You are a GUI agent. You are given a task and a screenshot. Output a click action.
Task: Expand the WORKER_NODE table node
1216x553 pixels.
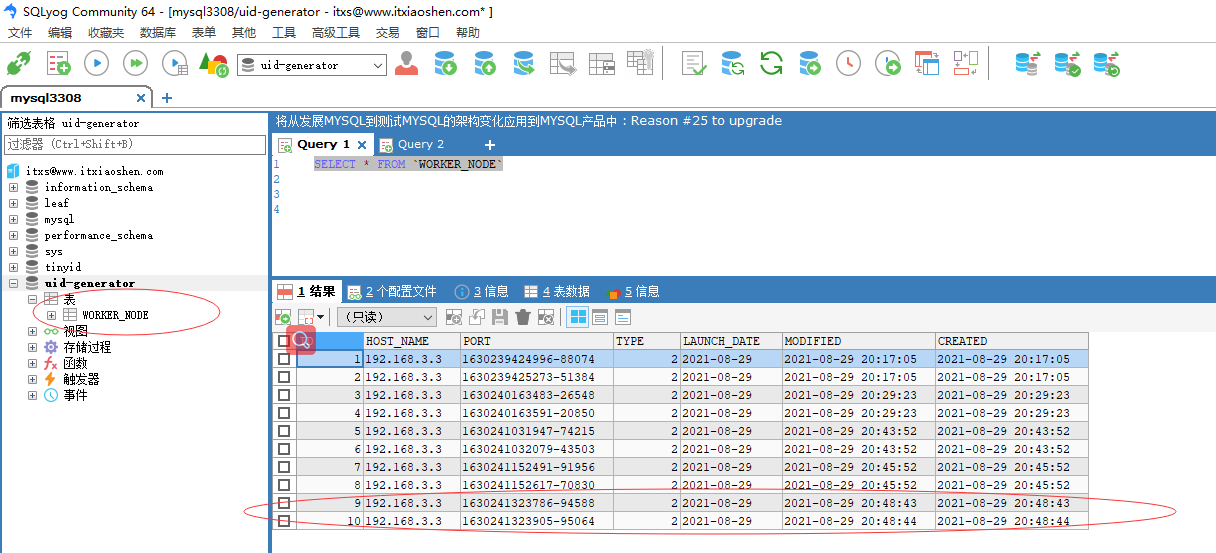52,315
